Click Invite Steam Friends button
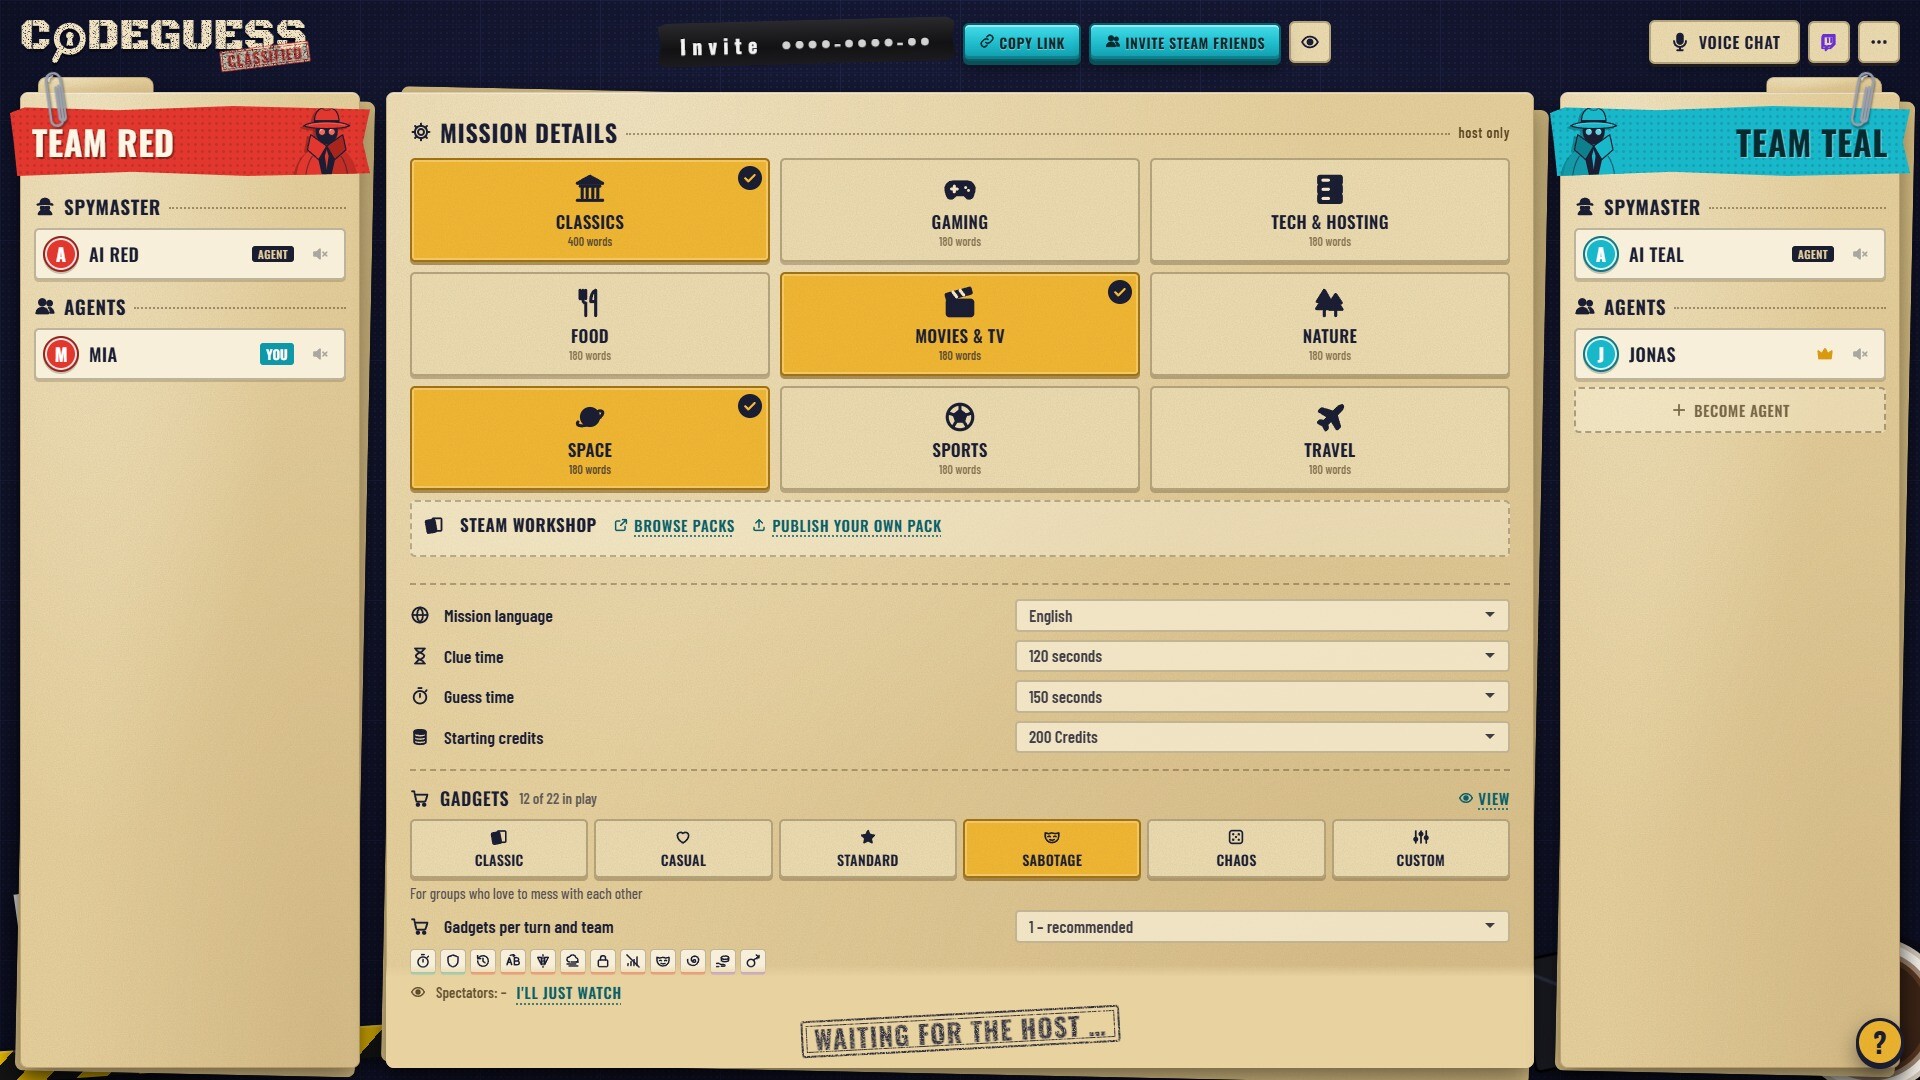1920x1080 pixels. (x=1184, y=43)
